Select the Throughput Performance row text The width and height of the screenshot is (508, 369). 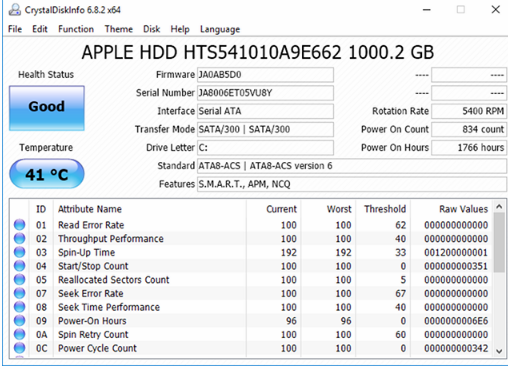click(111, 239)
